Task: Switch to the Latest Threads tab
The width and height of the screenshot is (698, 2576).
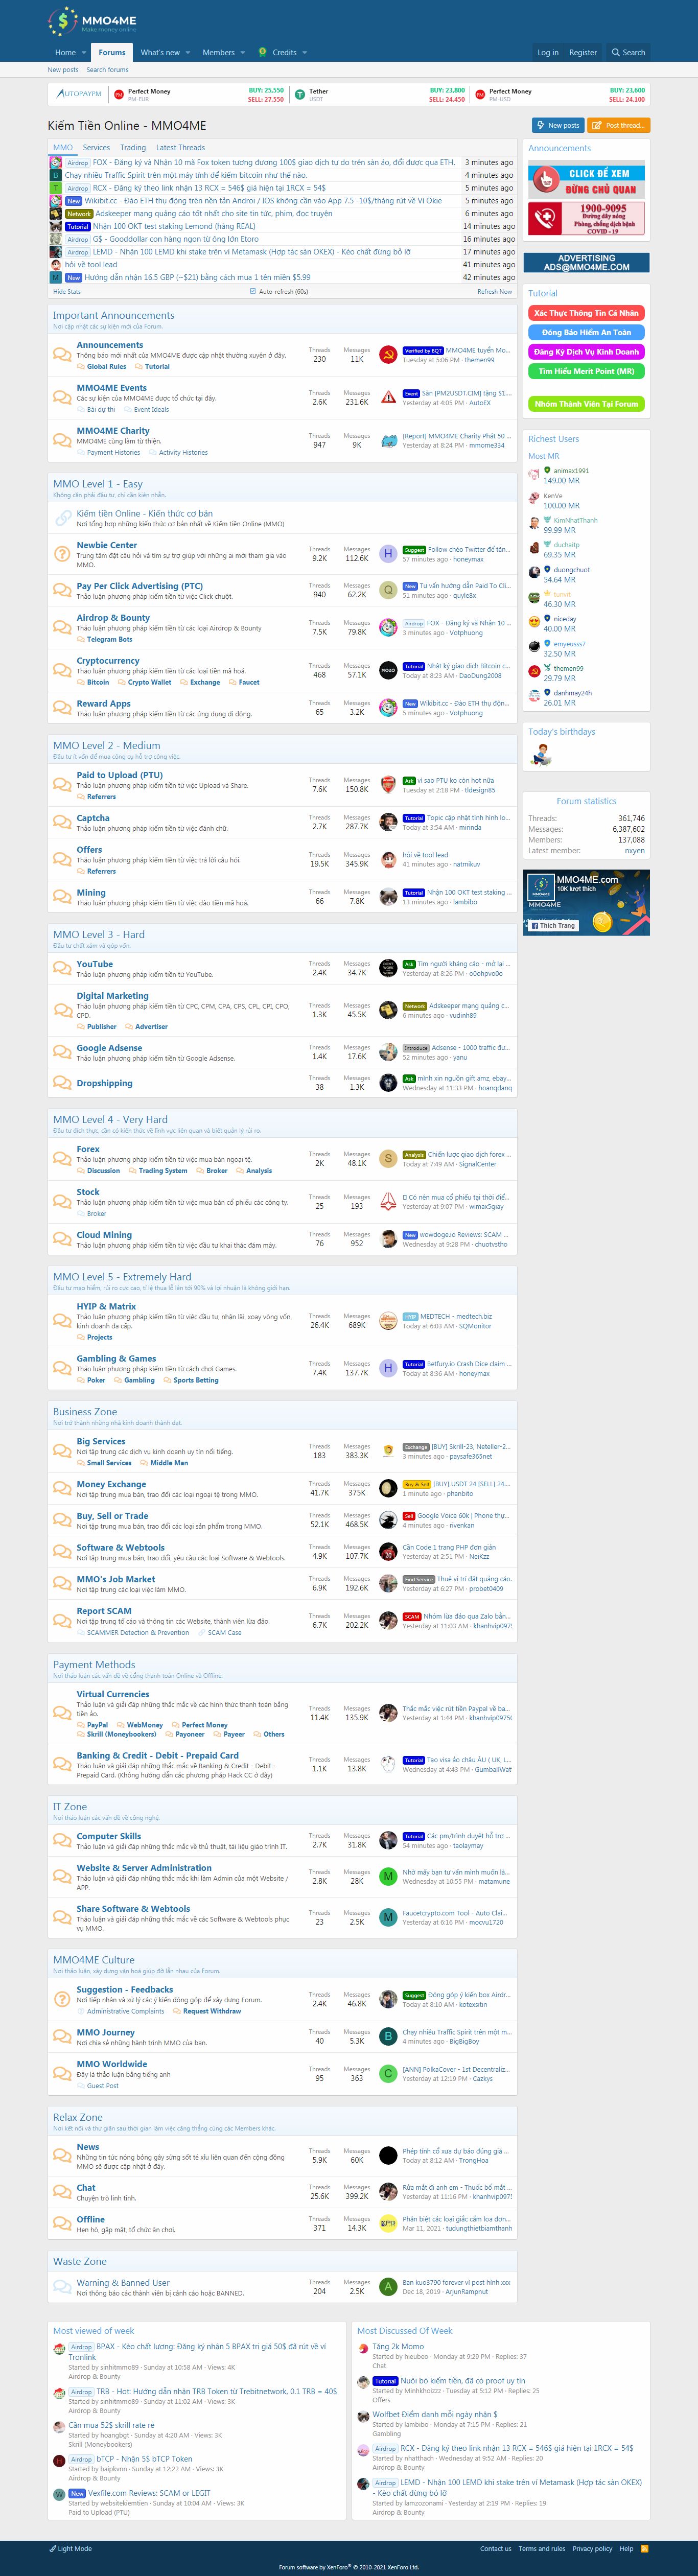Action: (180, 147)
